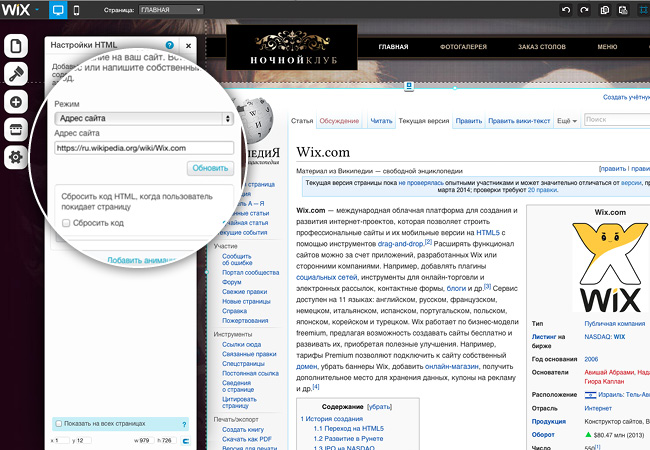
Task: Click the онлайн-магазин link
Action: [x=451, y=366]
